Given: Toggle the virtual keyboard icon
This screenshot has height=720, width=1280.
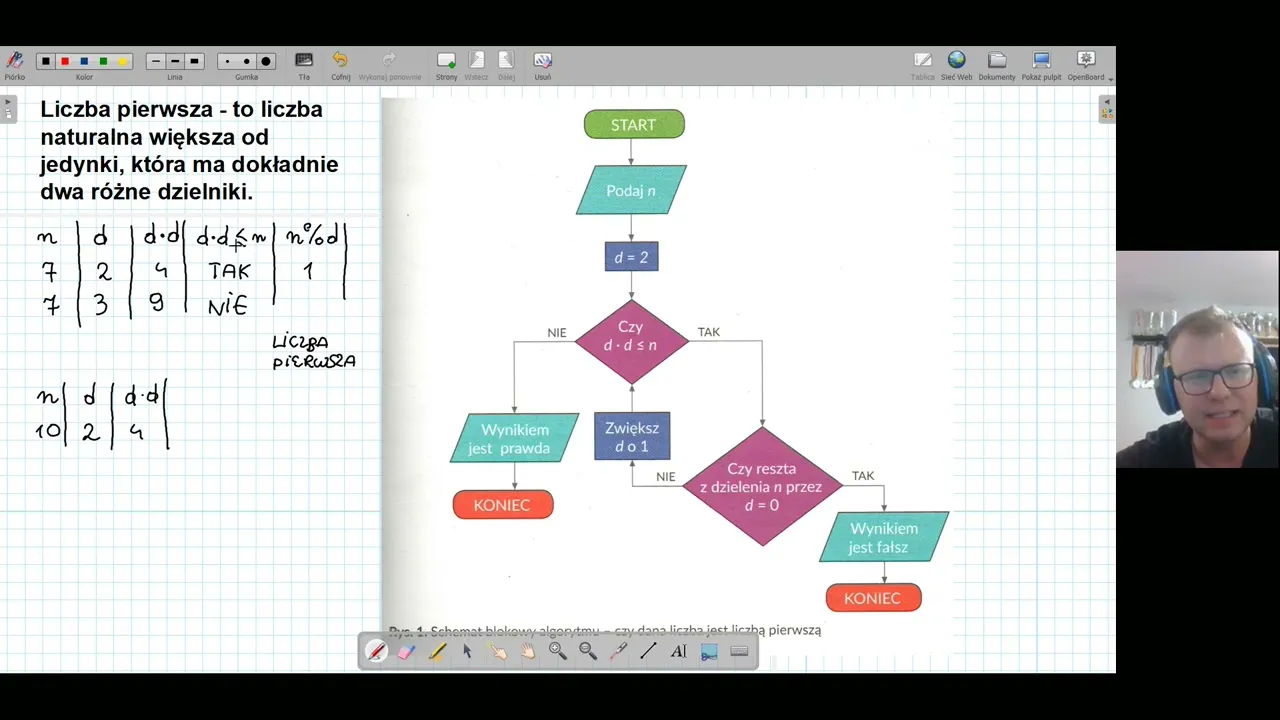Looking at the screenshot, I should click(740, 652).
